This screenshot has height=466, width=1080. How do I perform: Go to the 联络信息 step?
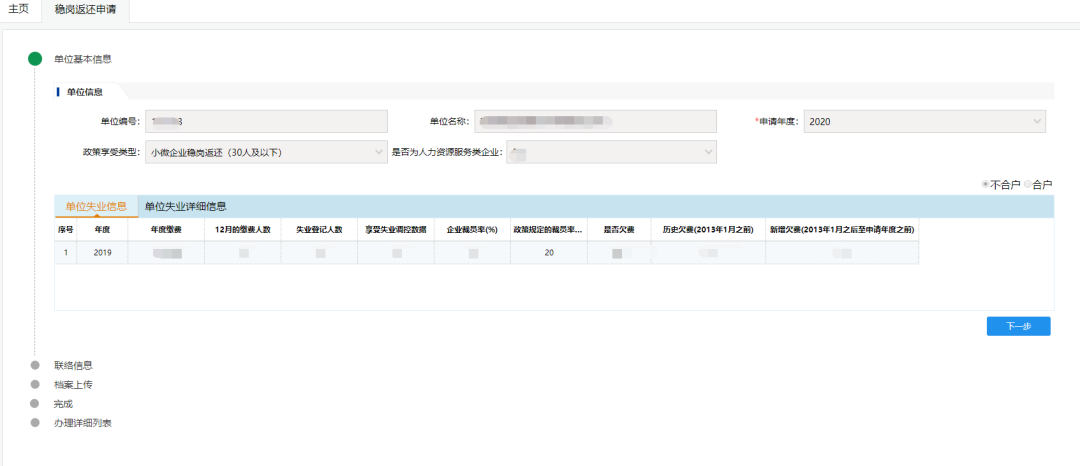tap(73, 366)
